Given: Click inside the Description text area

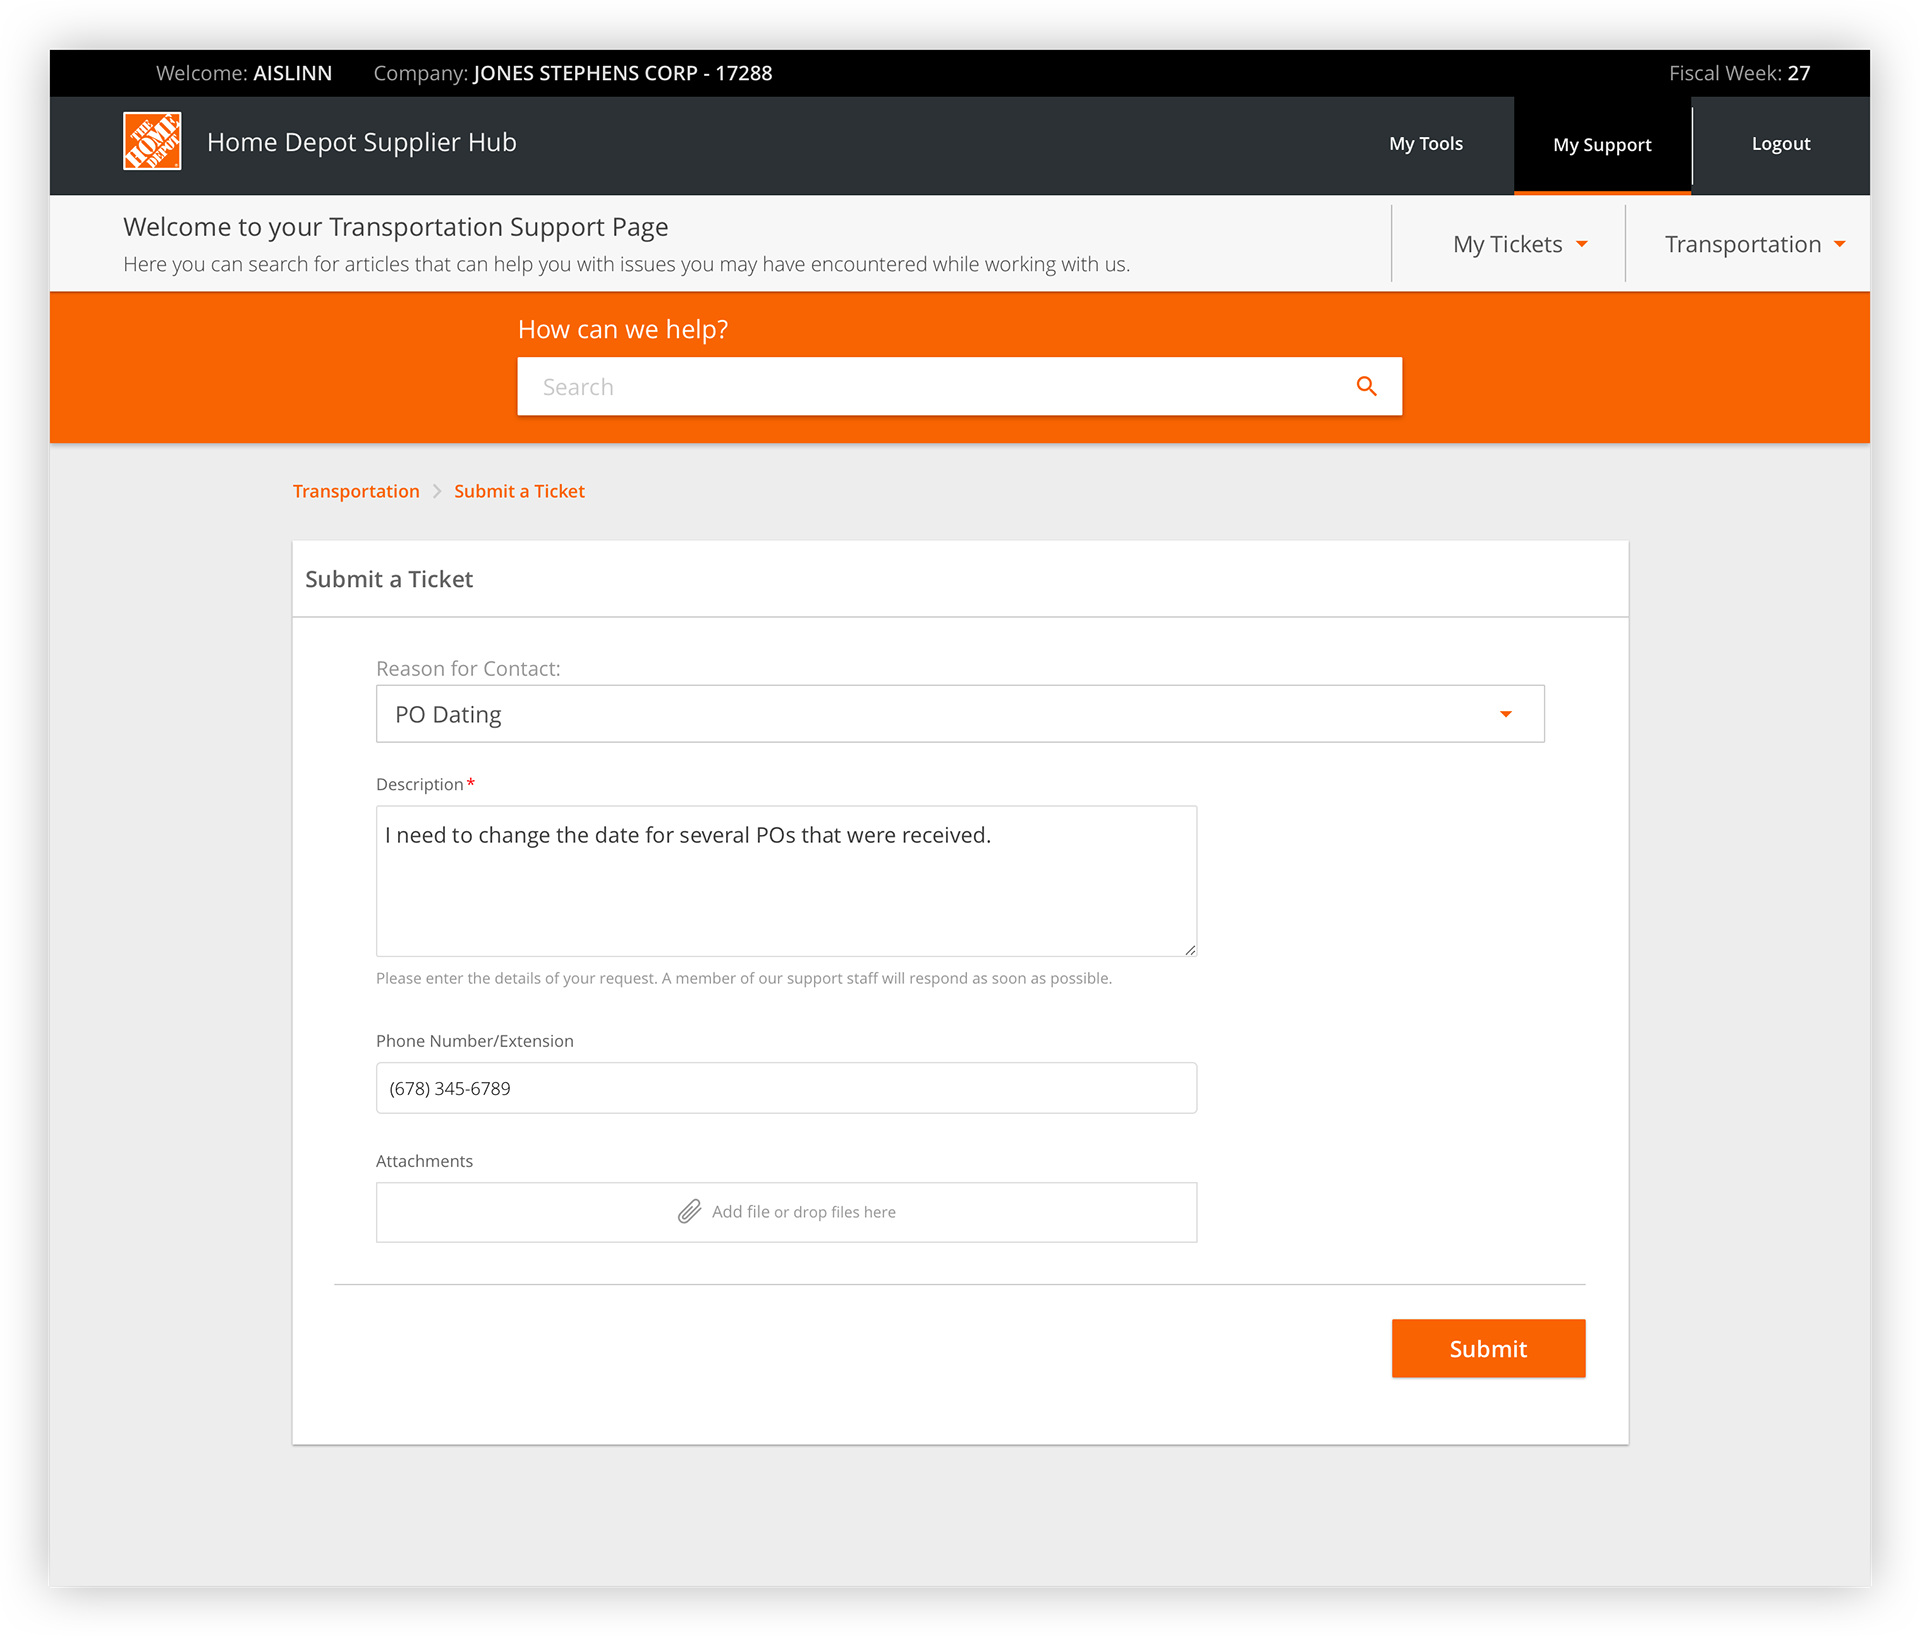Looking at the screenshot, I should [786, 881].
